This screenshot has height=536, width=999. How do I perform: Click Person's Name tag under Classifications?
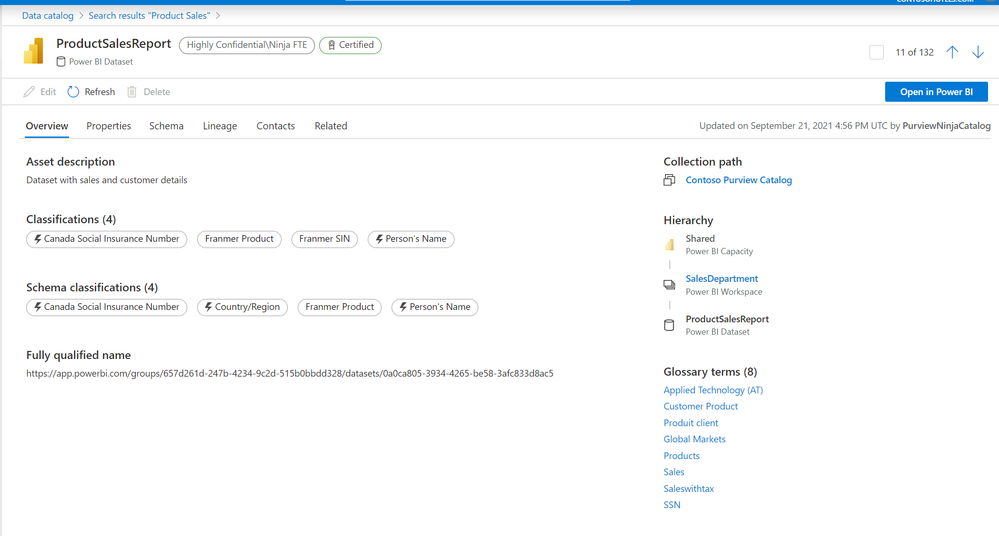click(411, 239)
